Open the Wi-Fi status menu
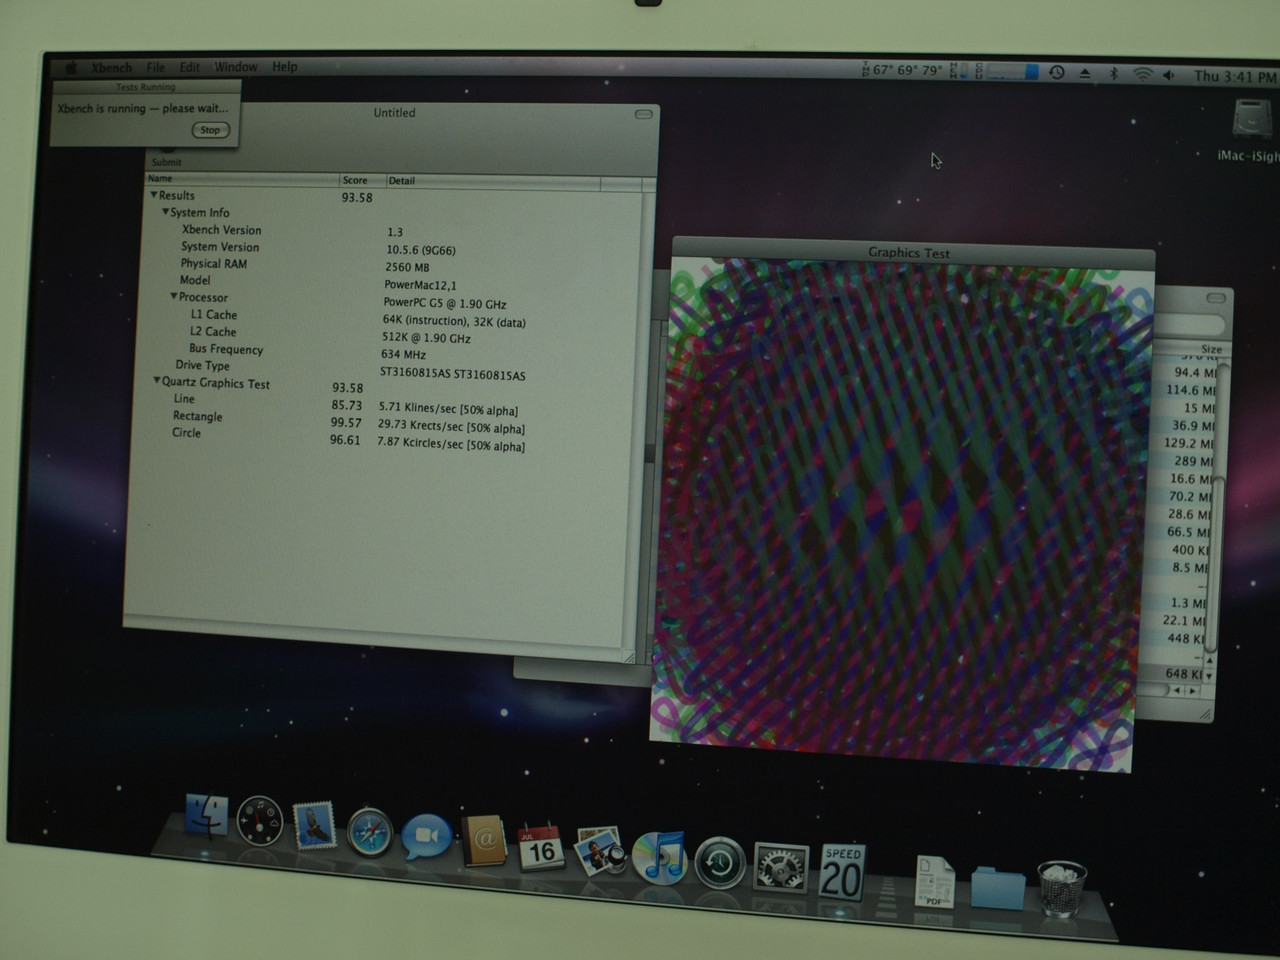This screenshot has height=960, width=1280. click(1142, 74)
